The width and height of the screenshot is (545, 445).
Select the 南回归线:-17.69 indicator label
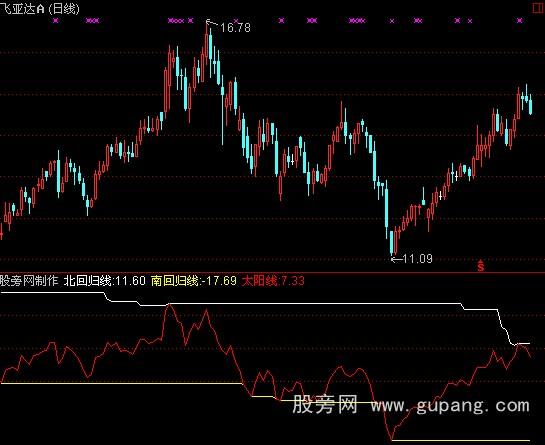[194, 280]
